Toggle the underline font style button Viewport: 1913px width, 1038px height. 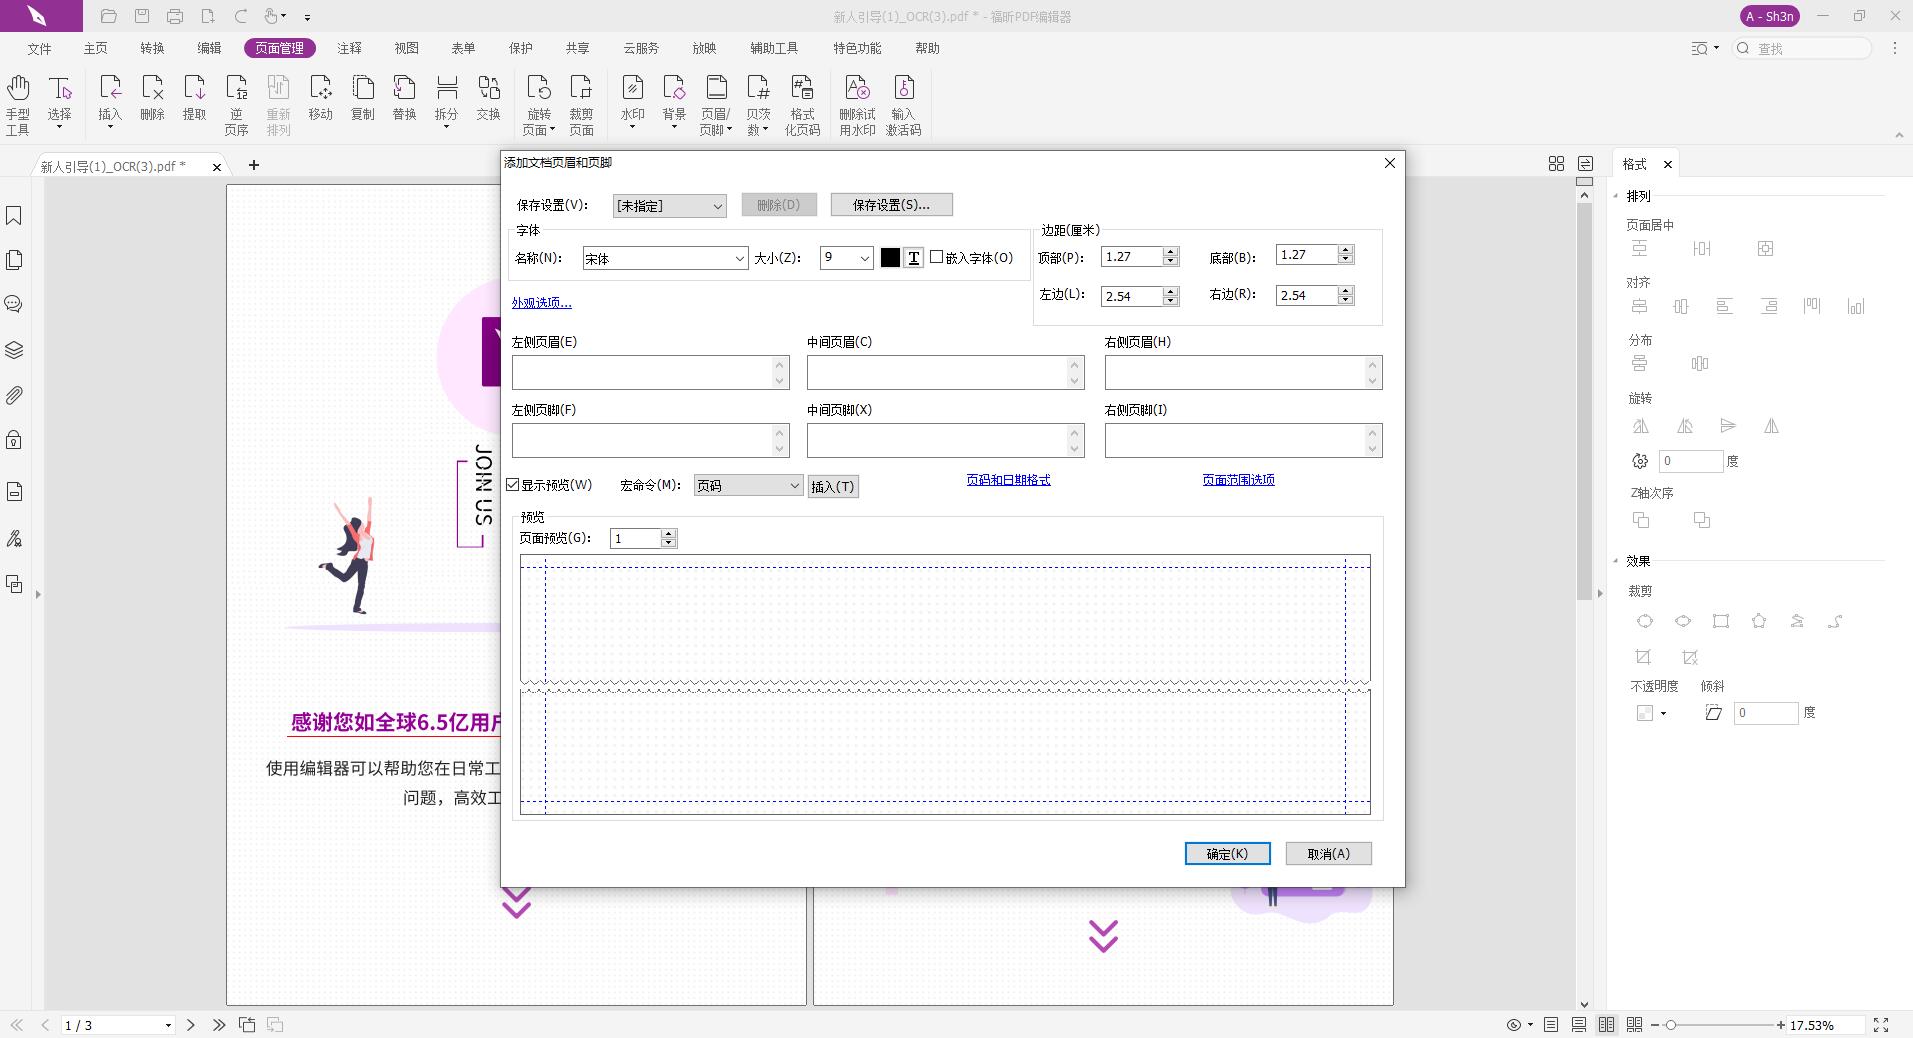tap(913, 258)
